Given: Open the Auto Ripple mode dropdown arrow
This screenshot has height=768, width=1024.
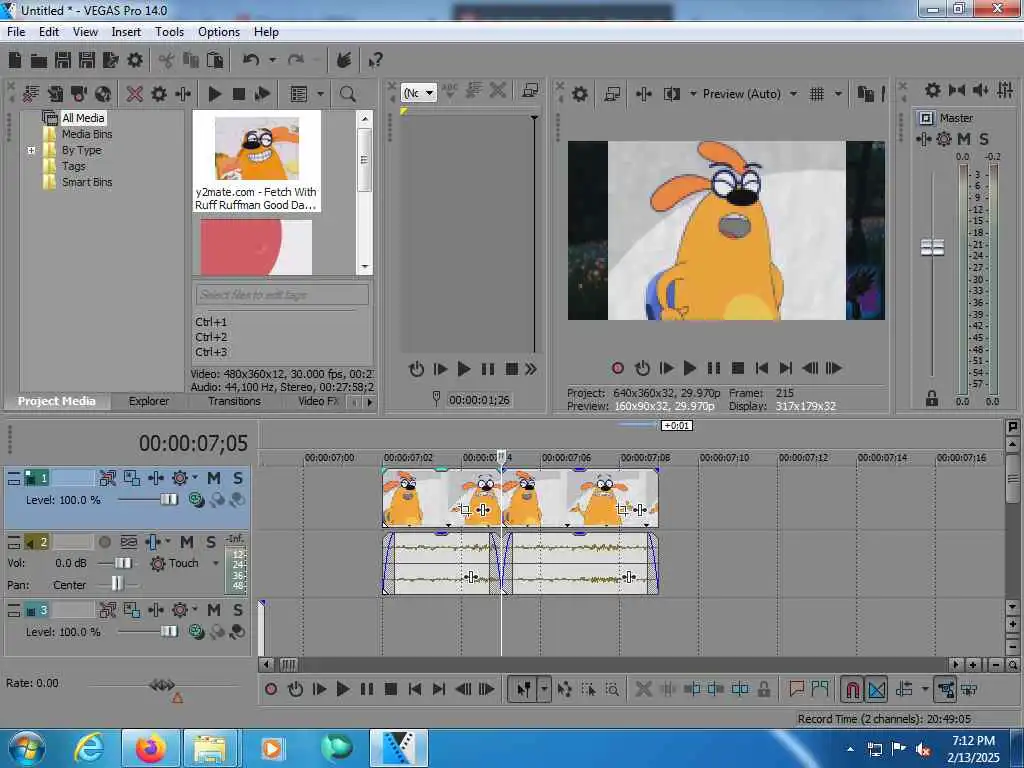Looking at the screenshot, I should 925,689.
